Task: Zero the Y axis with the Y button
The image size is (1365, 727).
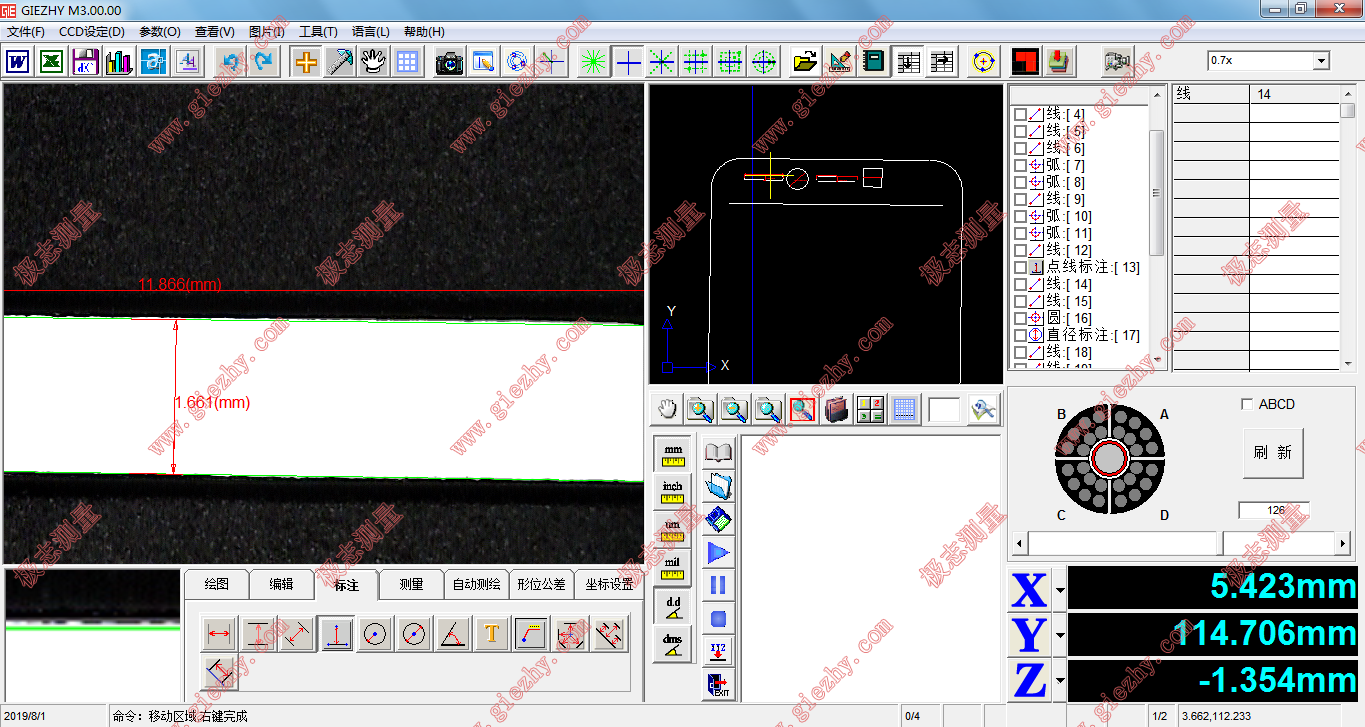Action: click(x=1029, y=636)
